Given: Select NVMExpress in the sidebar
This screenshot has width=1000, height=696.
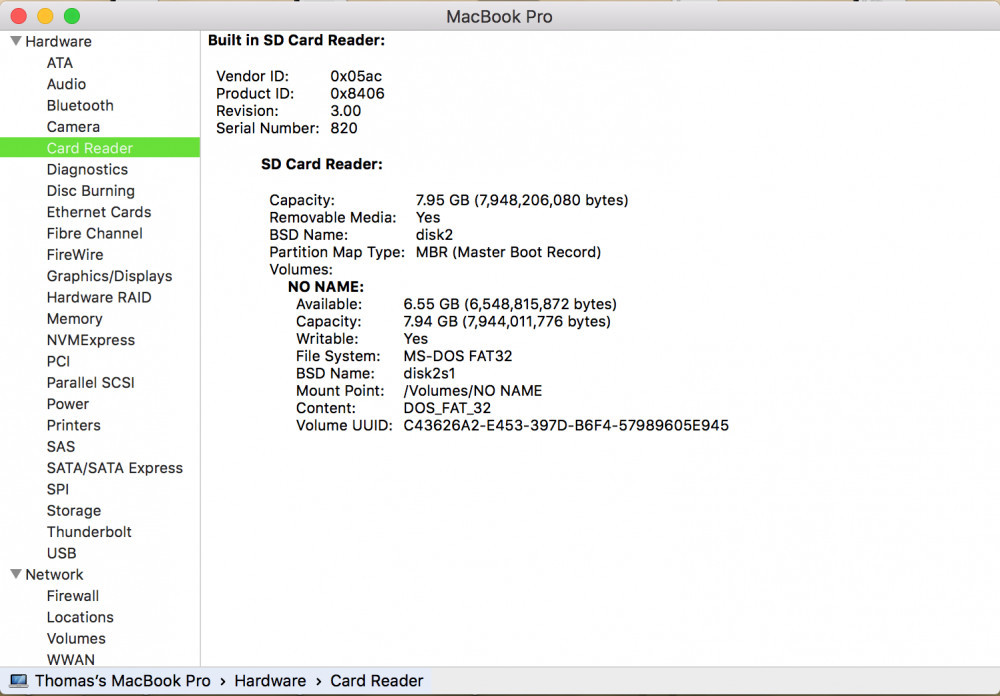Looking at the screenshot, I should click(91, 340).
